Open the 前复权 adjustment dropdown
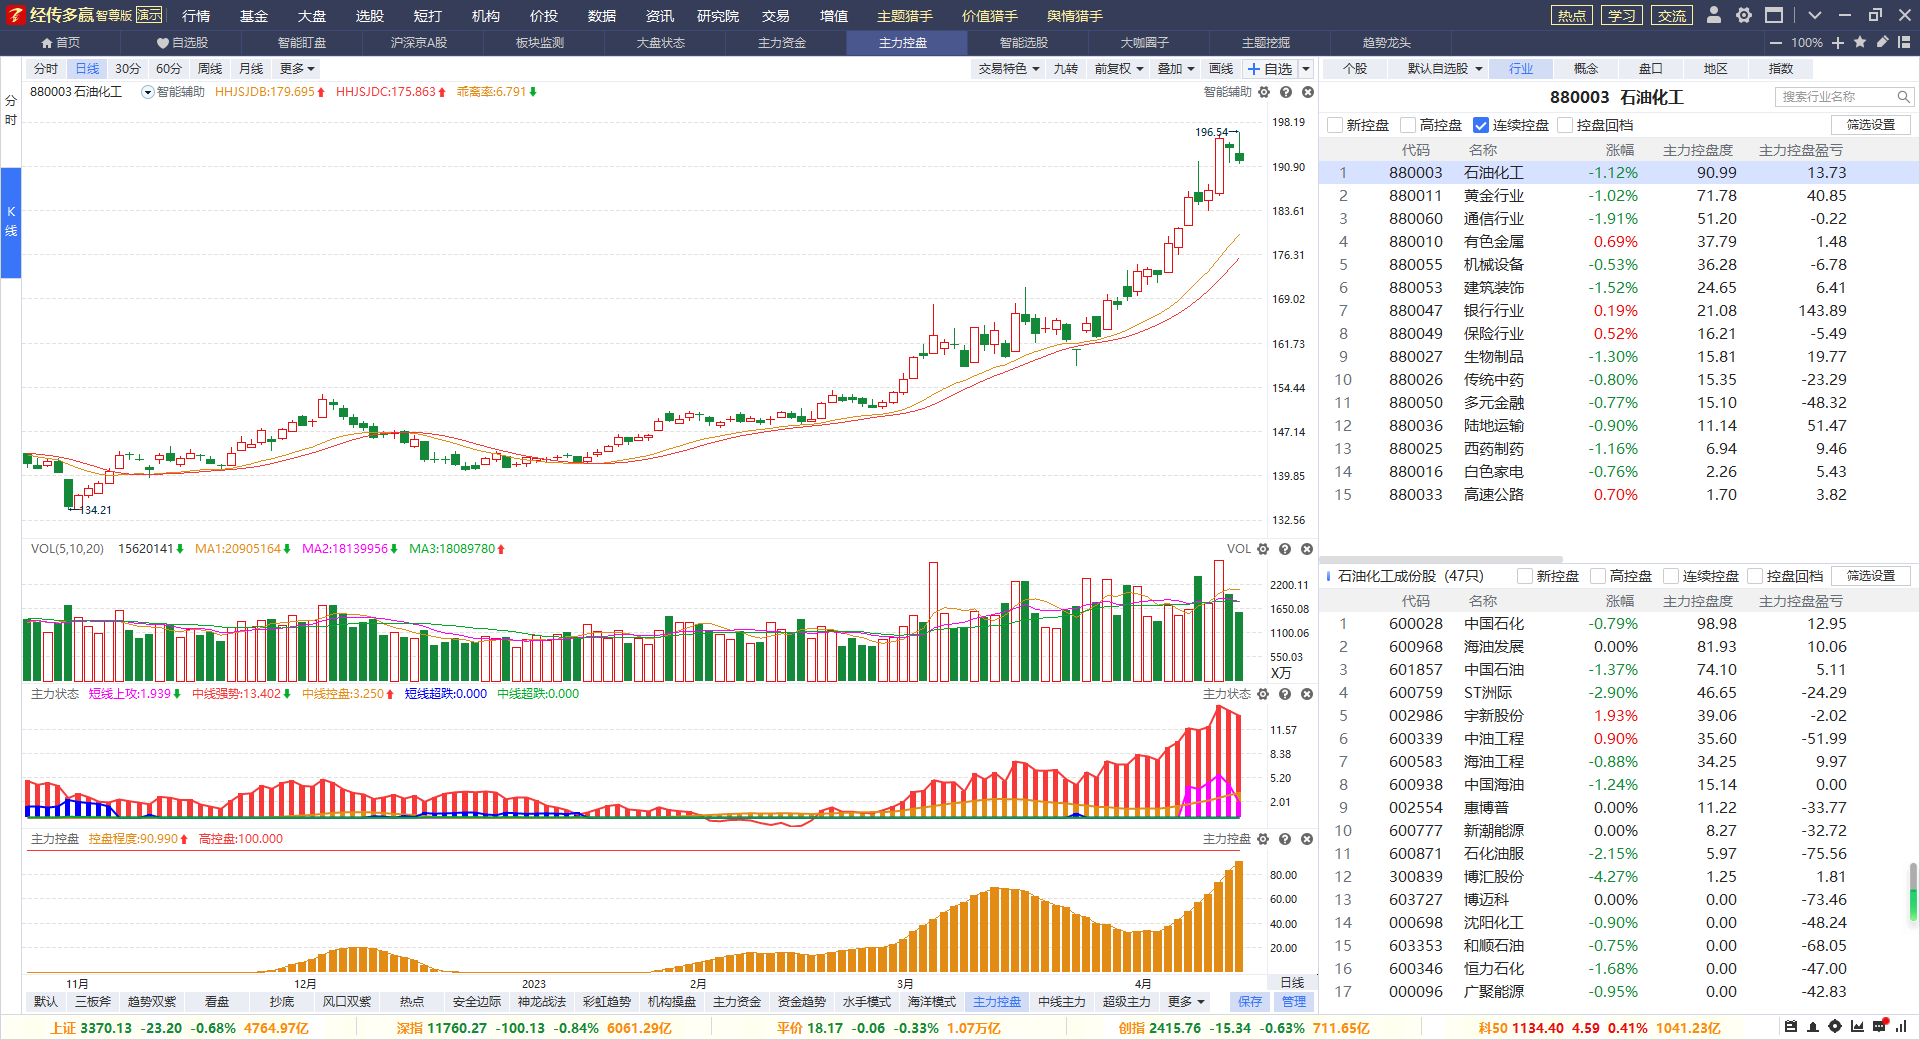 (1119, 69)
